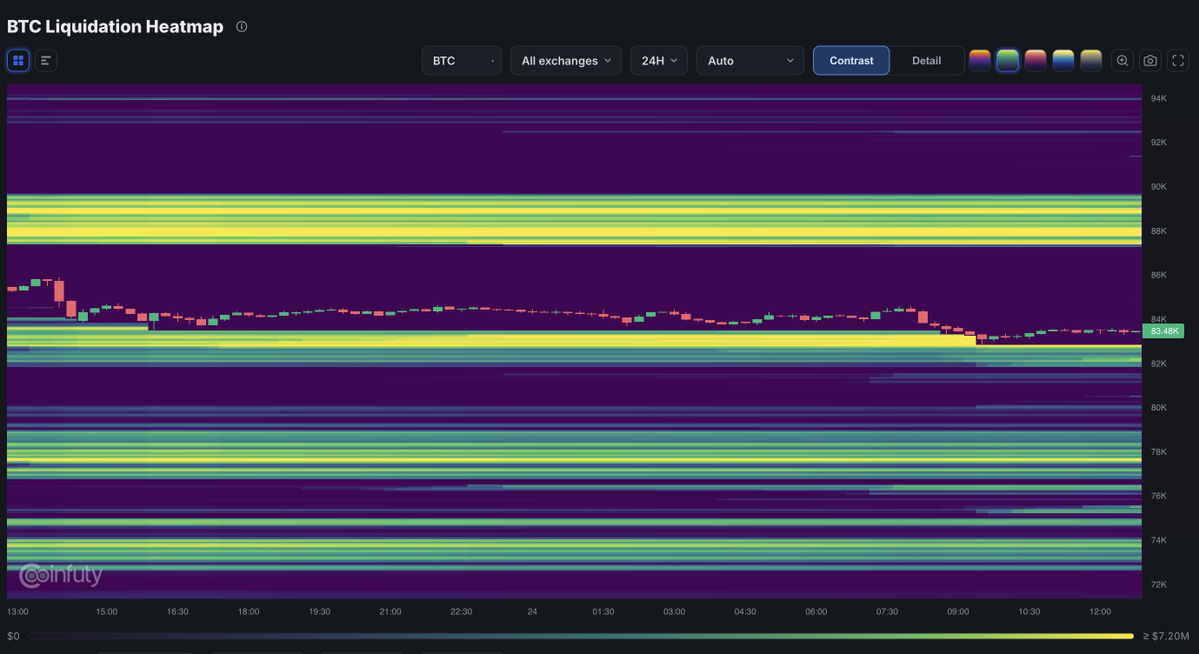Click the zoom magnifier icon
The image size is (1199, 654).
point(1123,60)
